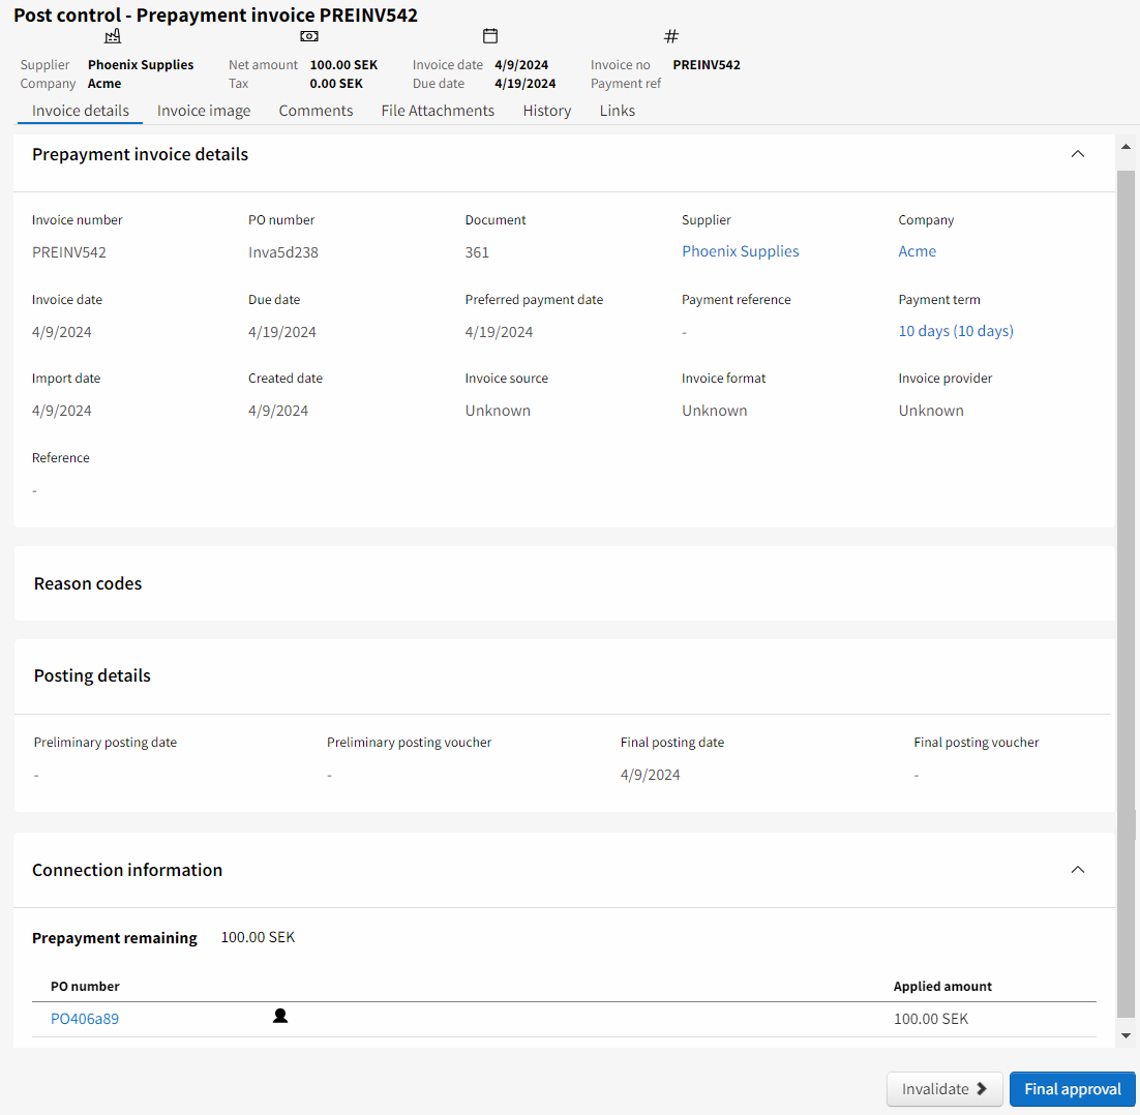Open the 10 days payment term link
Image resolution: width=1140 pixels, height=1115 pixels.
(x=955, y=331)
